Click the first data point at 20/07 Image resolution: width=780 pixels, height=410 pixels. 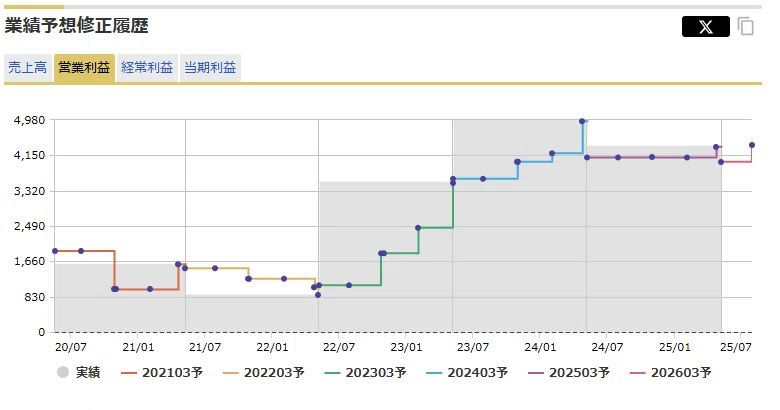[55, 251]
